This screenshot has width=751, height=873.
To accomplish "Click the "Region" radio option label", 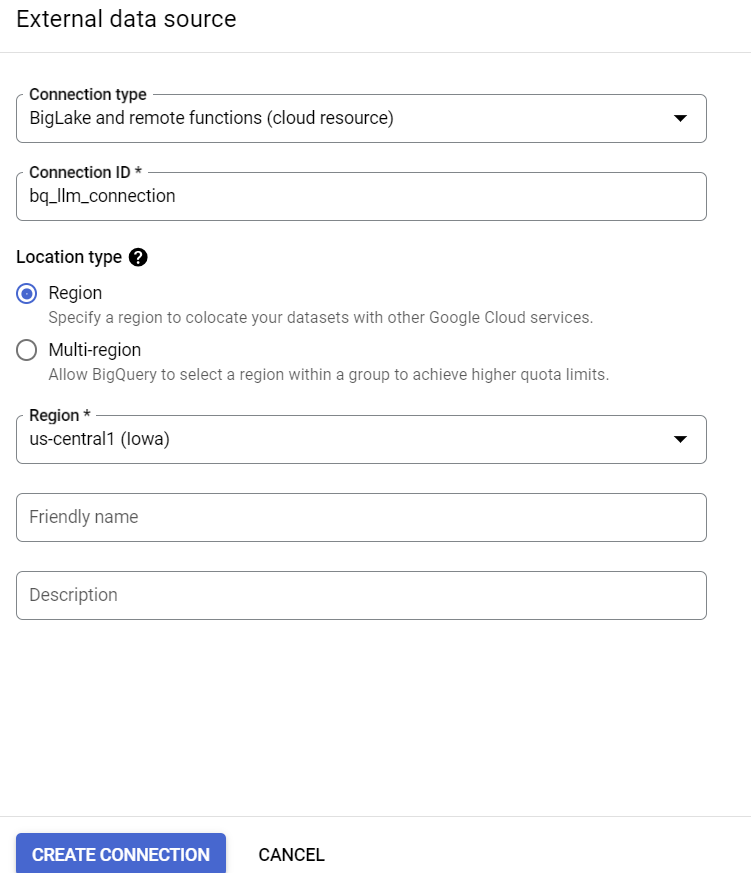I will (x=75, y=293).
